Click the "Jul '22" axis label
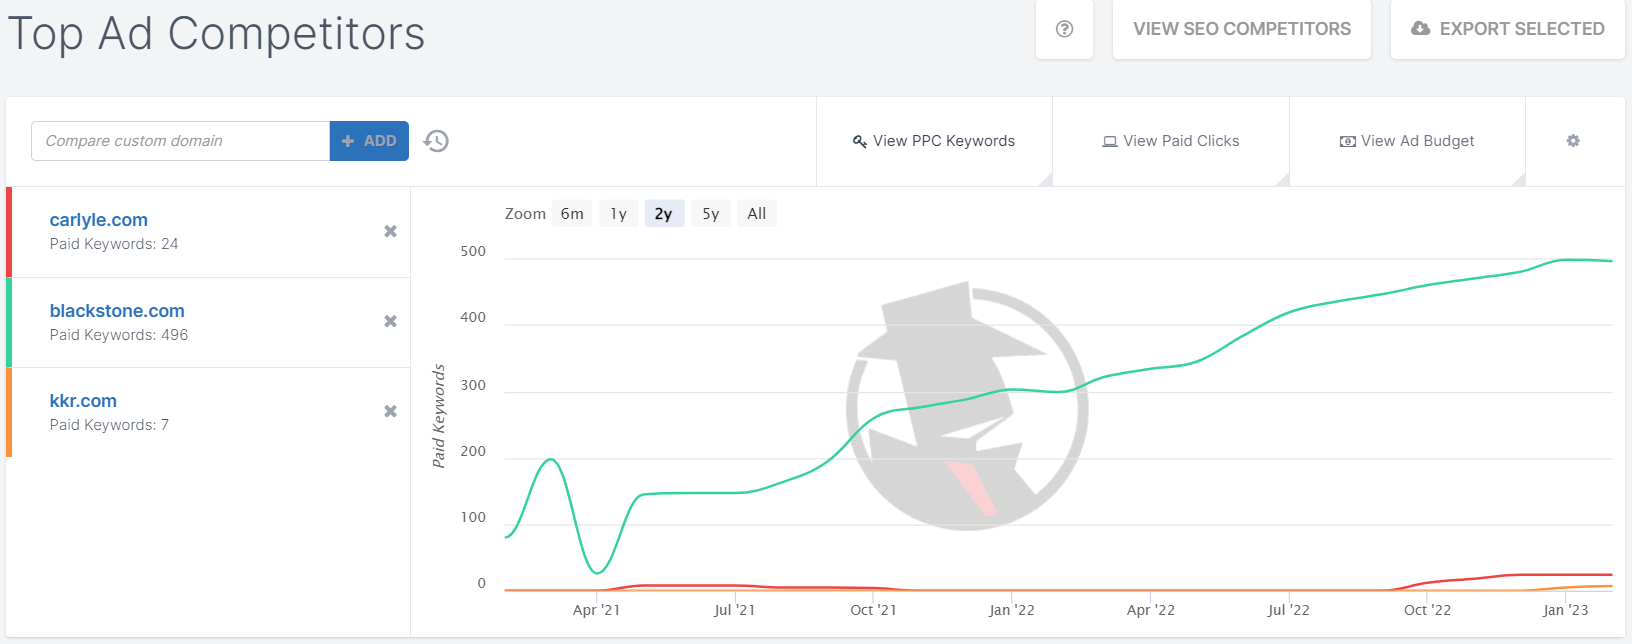1632x644 pixels. pyautogui.click(x=1288, y=610)
